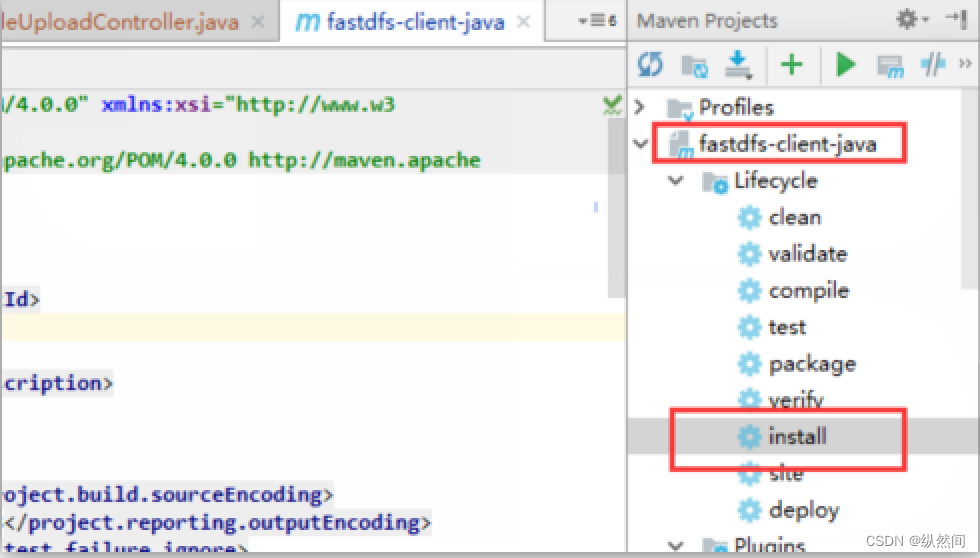Select the install lifecycle goal

click(798, 436)
